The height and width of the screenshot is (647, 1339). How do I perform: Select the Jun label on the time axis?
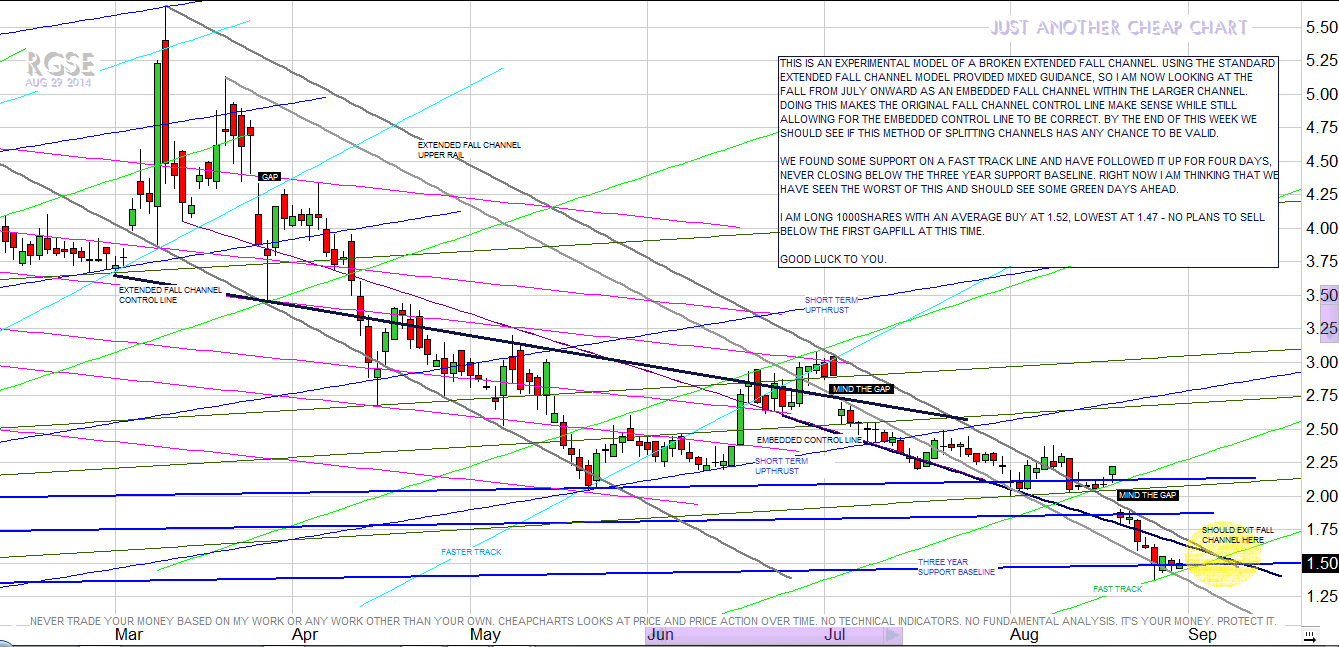click(661, 635)
